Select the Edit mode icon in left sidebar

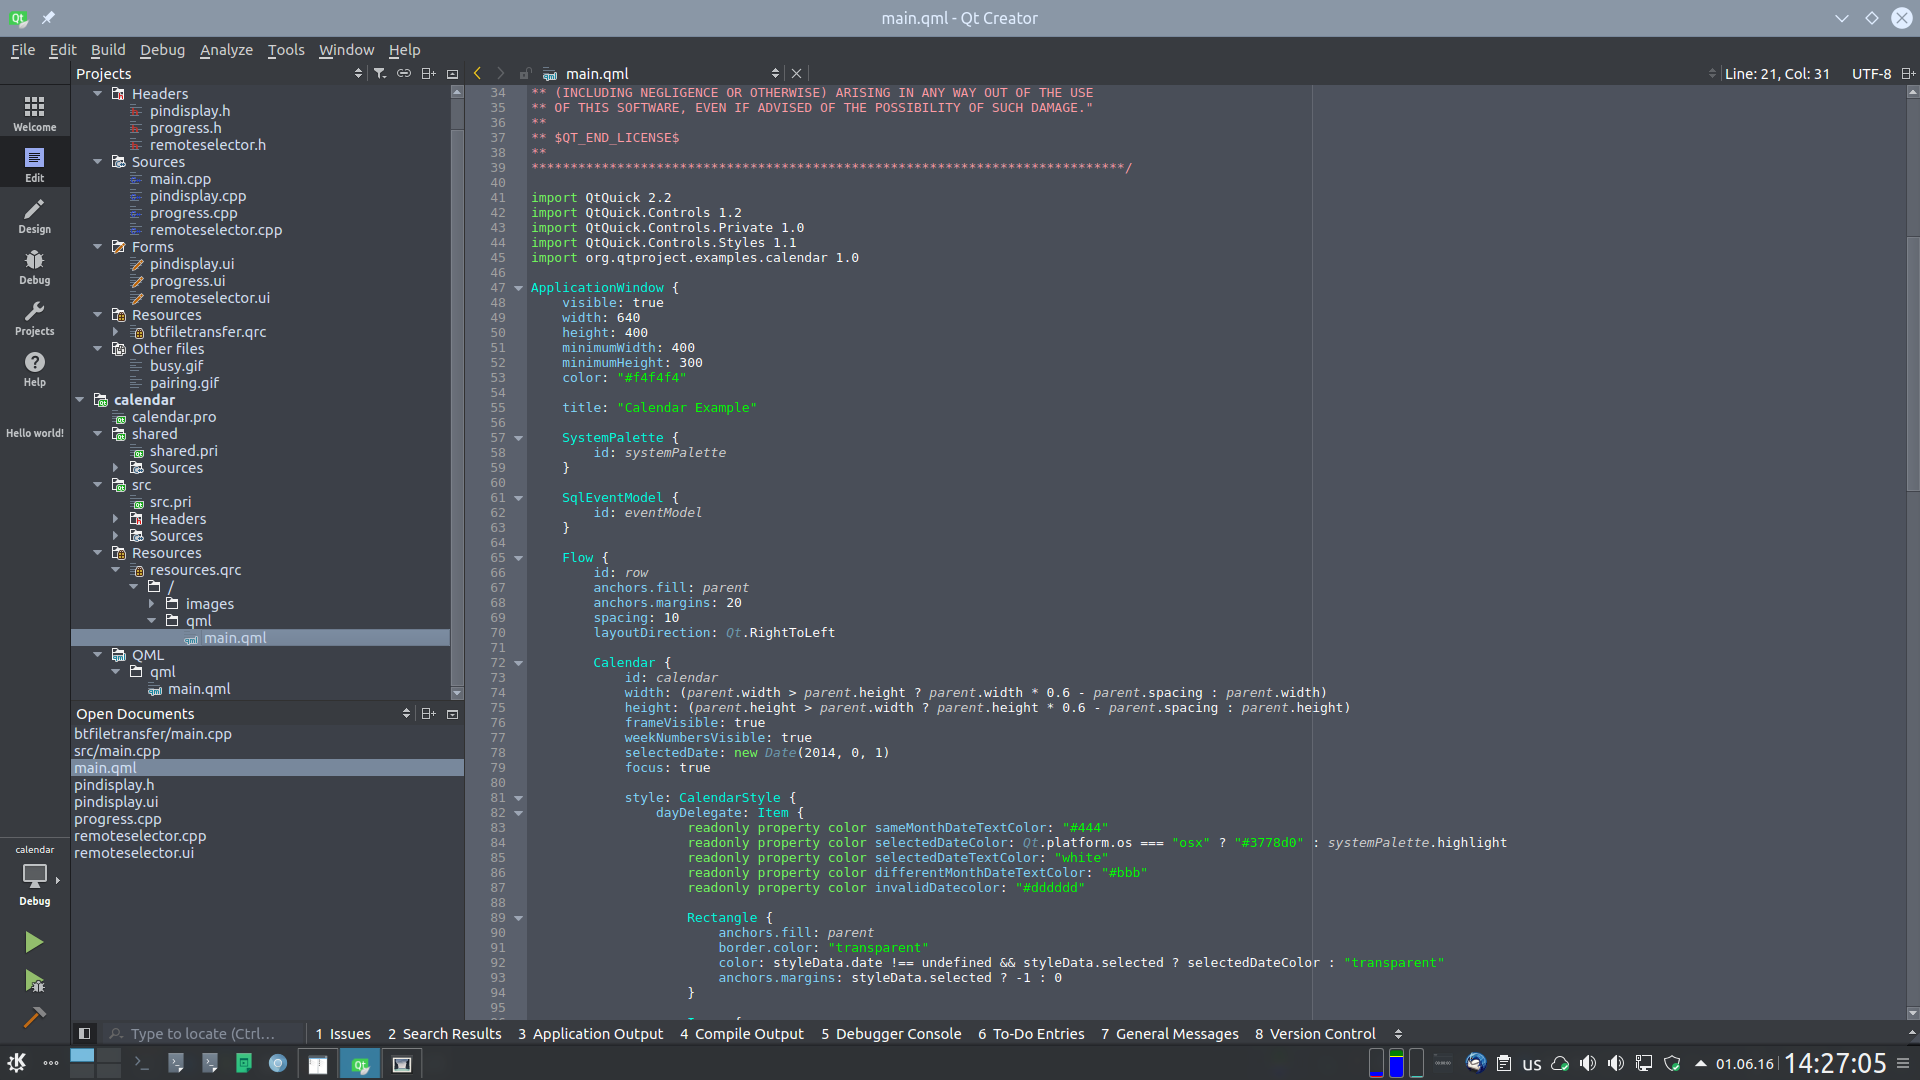(34, 157)
